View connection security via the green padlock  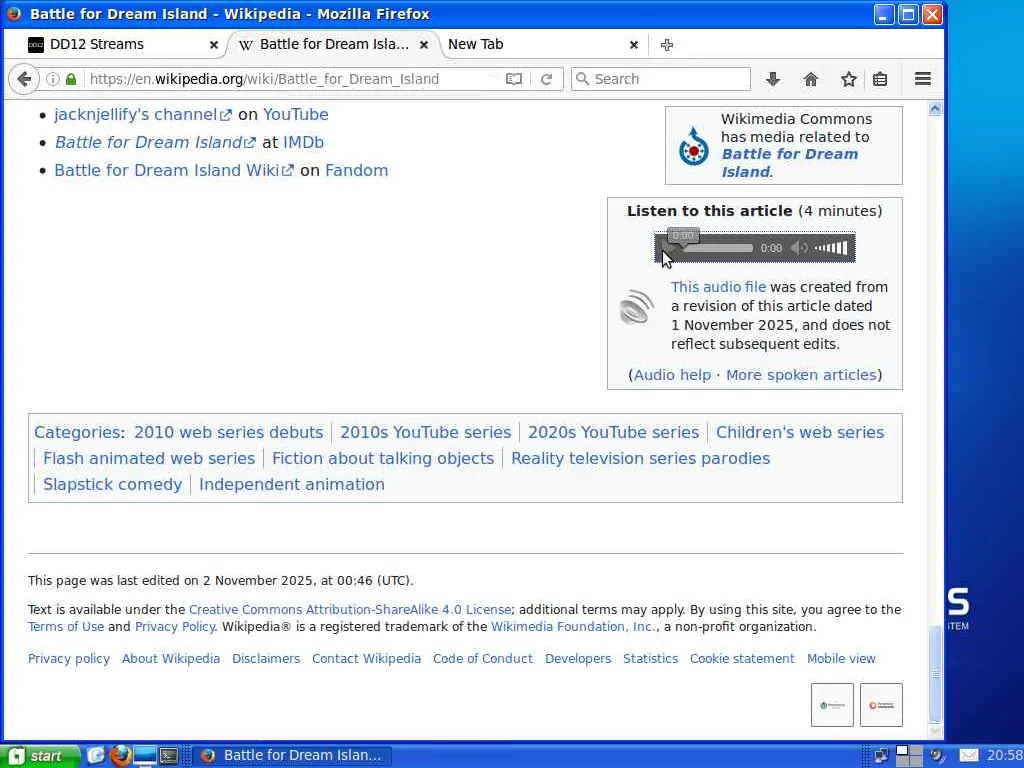point(71,79)
